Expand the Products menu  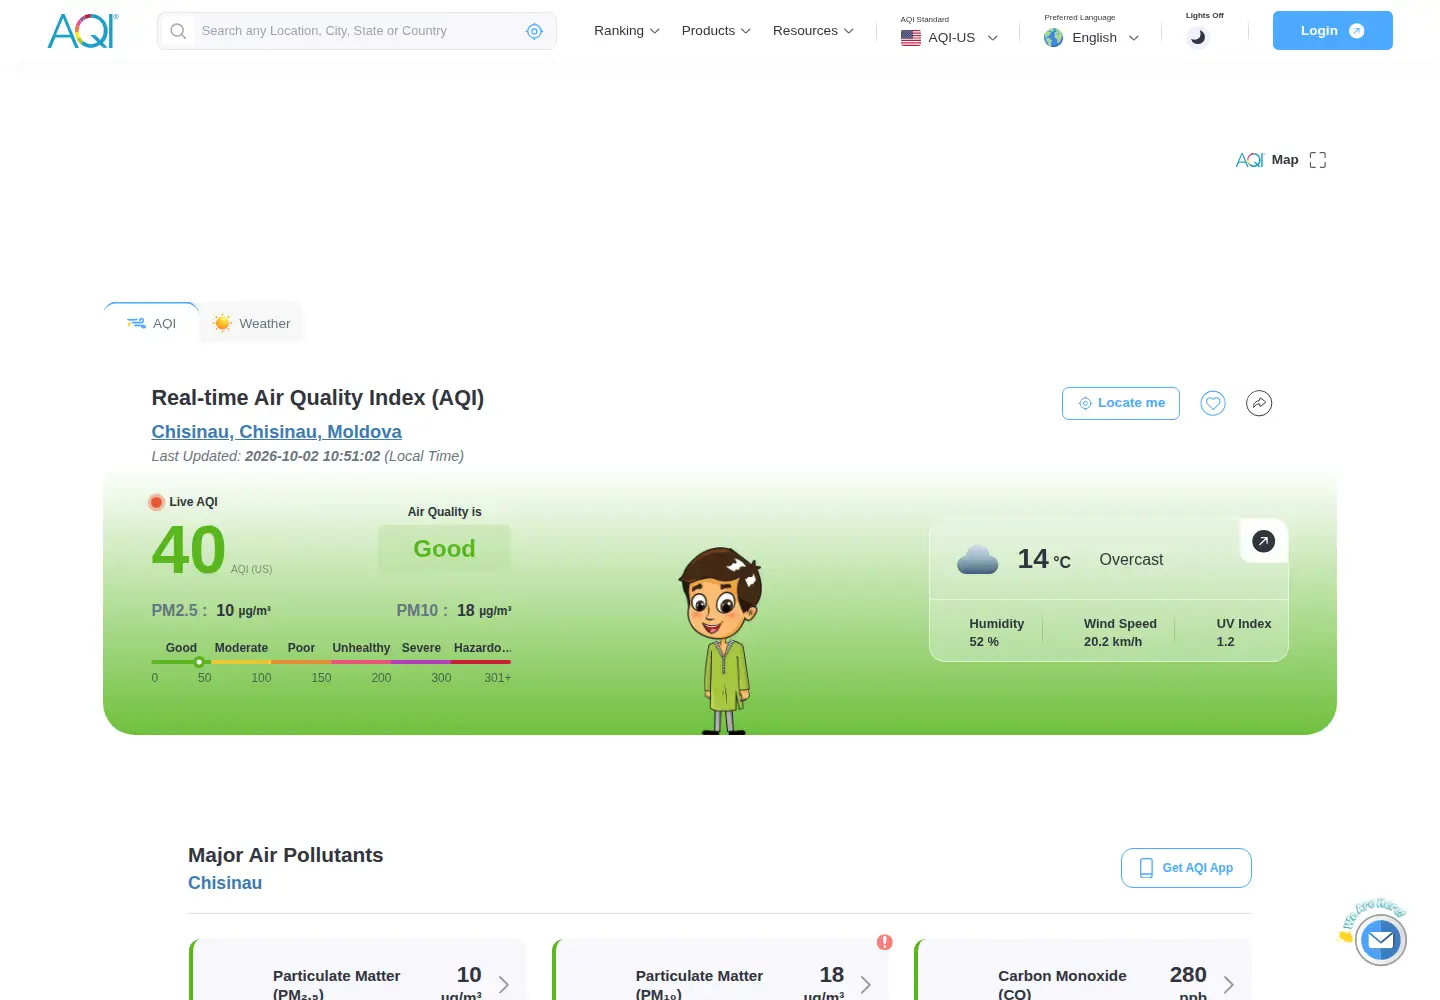tap(716, 31)
